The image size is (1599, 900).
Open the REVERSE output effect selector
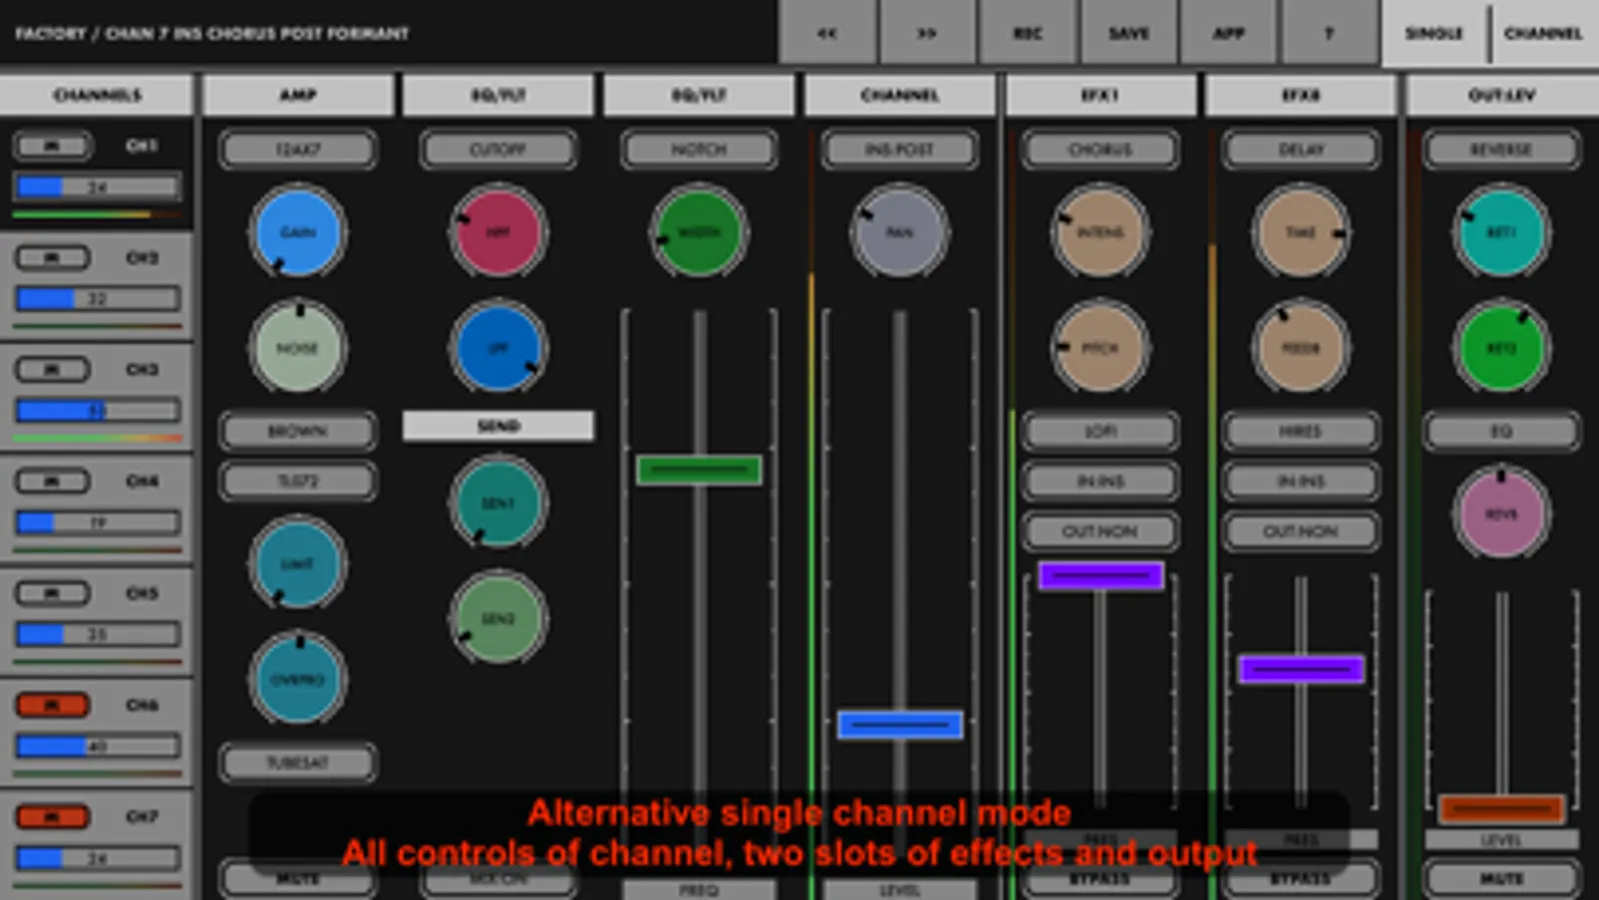(1501, 149)
